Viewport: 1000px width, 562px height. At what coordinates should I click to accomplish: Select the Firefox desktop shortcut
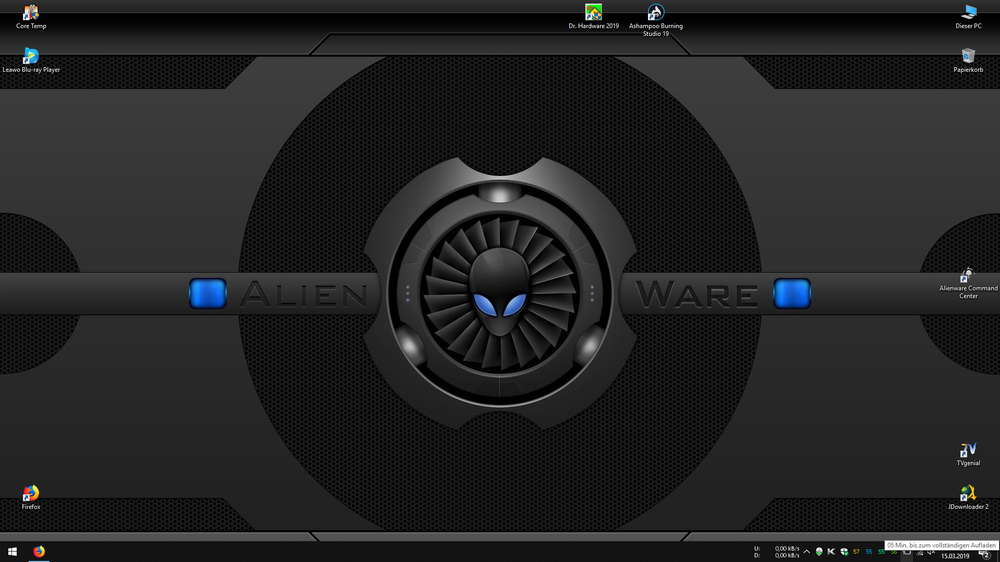[30, 494]
